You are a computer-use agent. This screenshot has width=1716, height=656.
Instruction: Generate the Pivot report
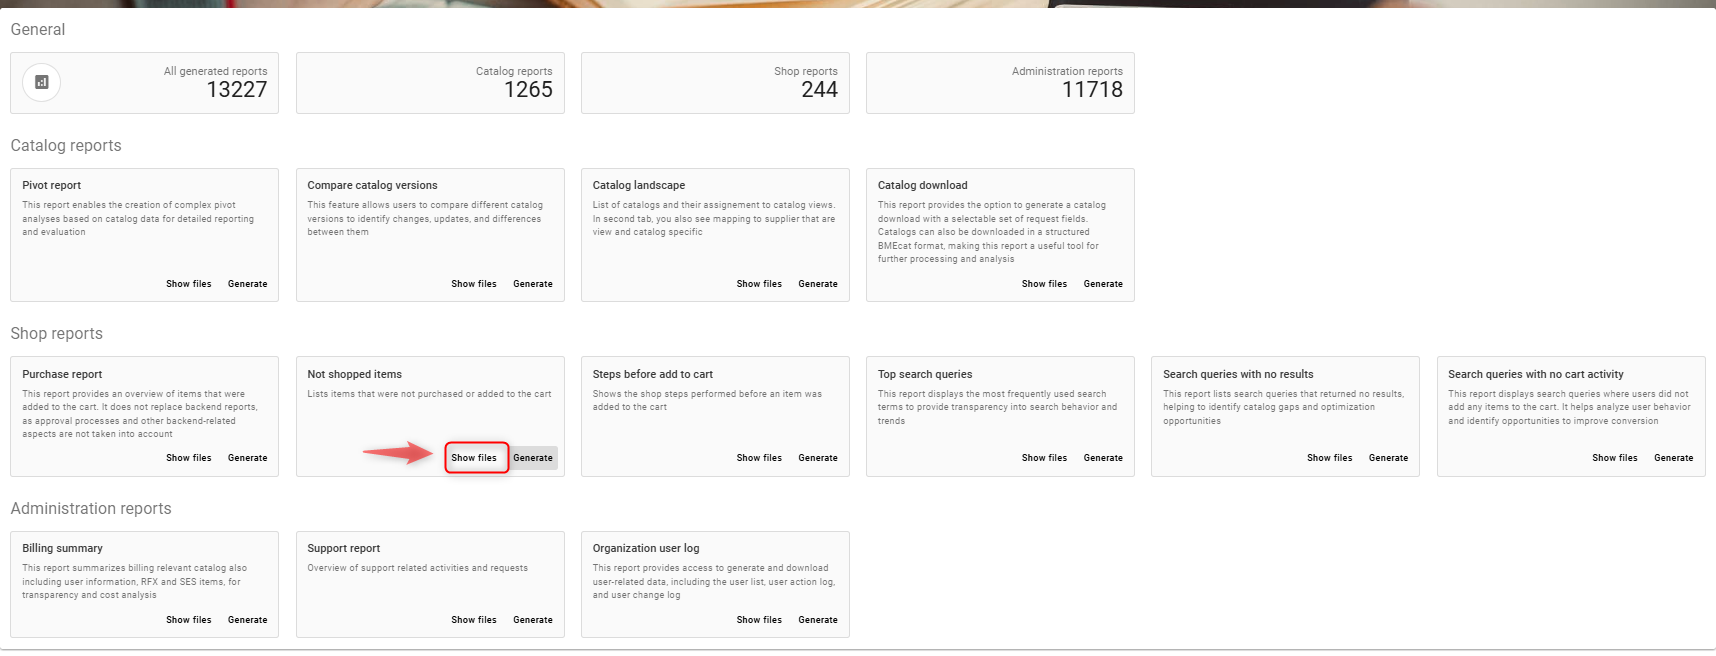pyautogui.click(x=247, y=284)
